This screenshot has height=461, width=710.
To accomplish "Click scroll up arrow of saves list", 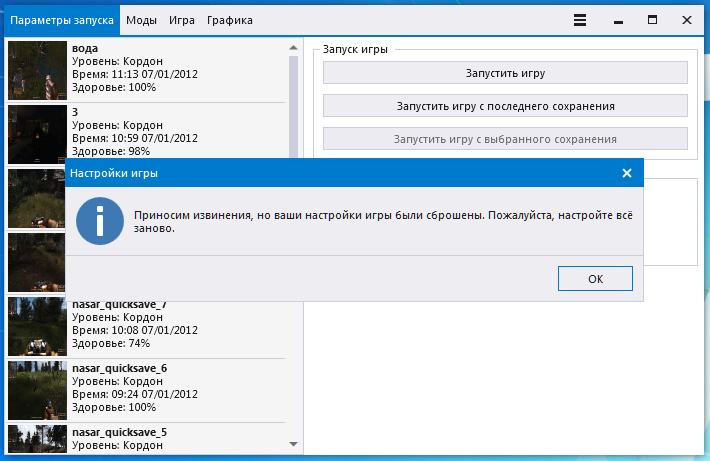I will pyautogui.click(x=294, y=47).
